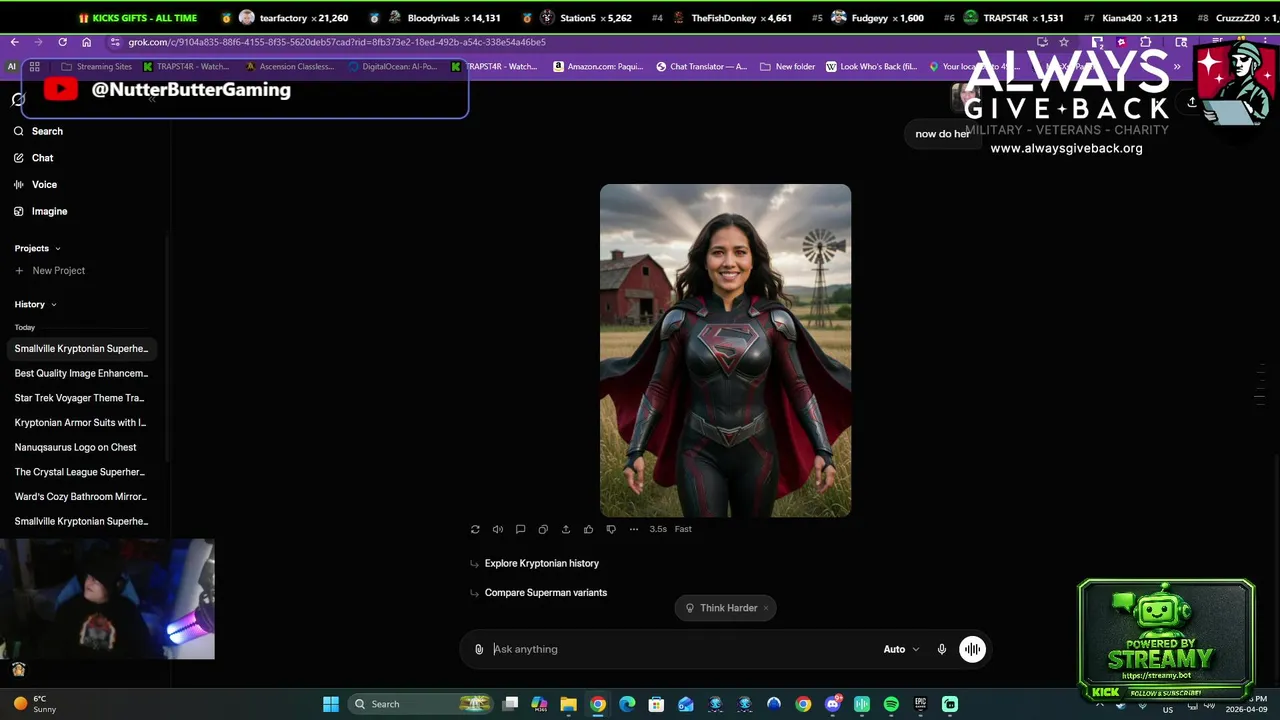
Task: Open Star Trek Voyager Theme Tra... chat
Action: tap(81, 398)
